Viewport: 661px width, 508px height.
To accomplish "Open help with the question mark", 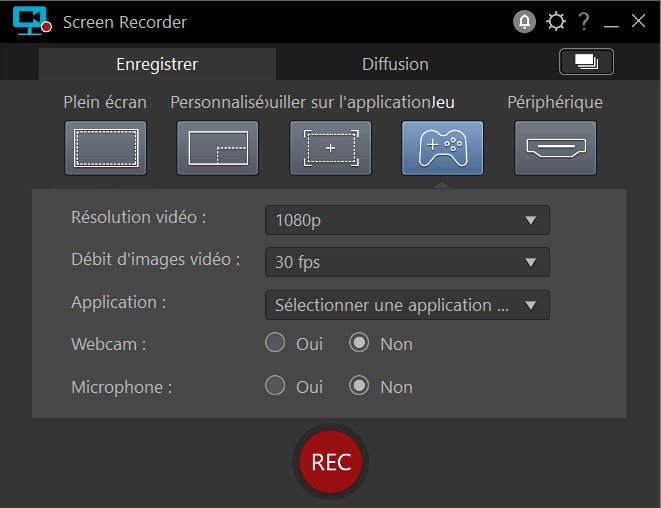I will (x=584, y=21).
